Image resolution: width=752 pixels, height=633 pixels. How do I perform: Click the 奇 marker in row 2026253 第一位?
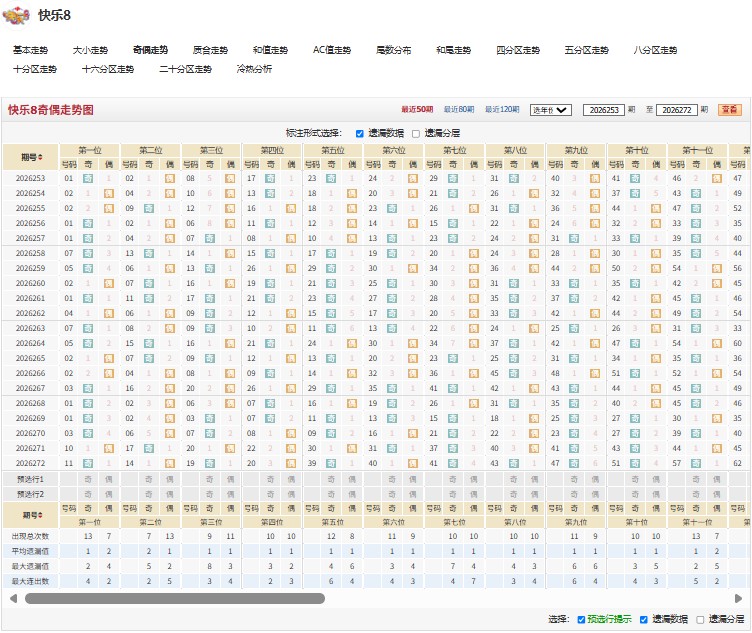click(x=88, y=178)
